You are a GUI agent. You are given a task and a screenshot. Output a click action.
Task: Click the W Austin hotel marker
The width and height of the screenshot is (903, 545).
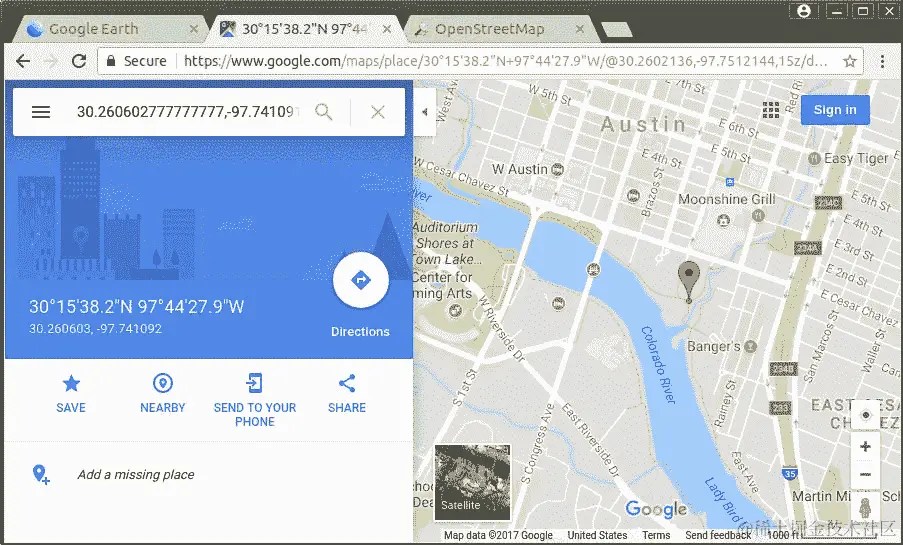pyautogui.click(x=557, y=169)
